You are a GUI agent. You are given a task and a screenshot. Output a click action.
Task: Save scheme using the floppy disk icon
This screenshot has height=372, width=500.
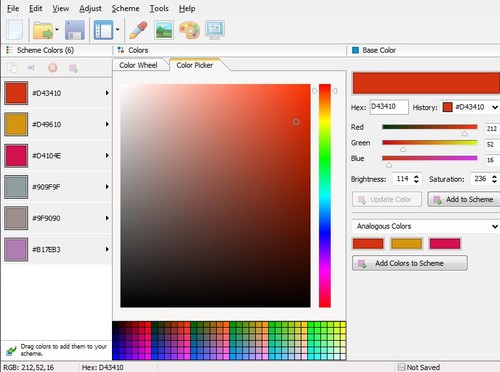tap(75, 30)
